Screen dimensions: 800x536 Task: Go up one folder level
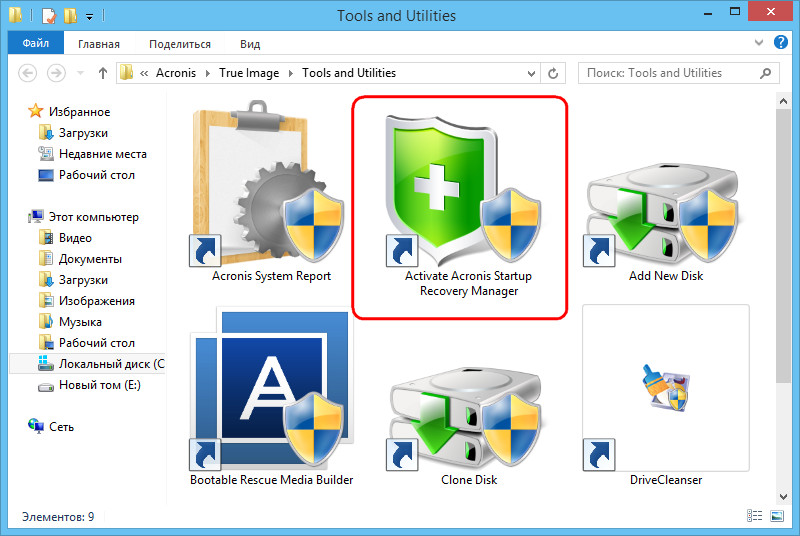(x=103, y=73)
